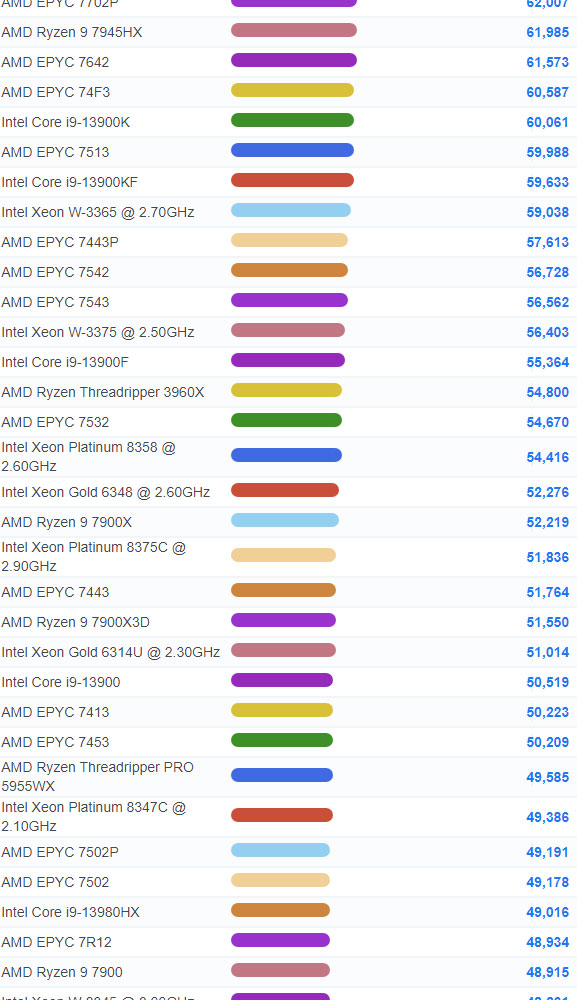The height and width of the screenshot is (1000, 577).
Task: Open Intel Xeon Platinum 8375C link
Action: point(93,557)
